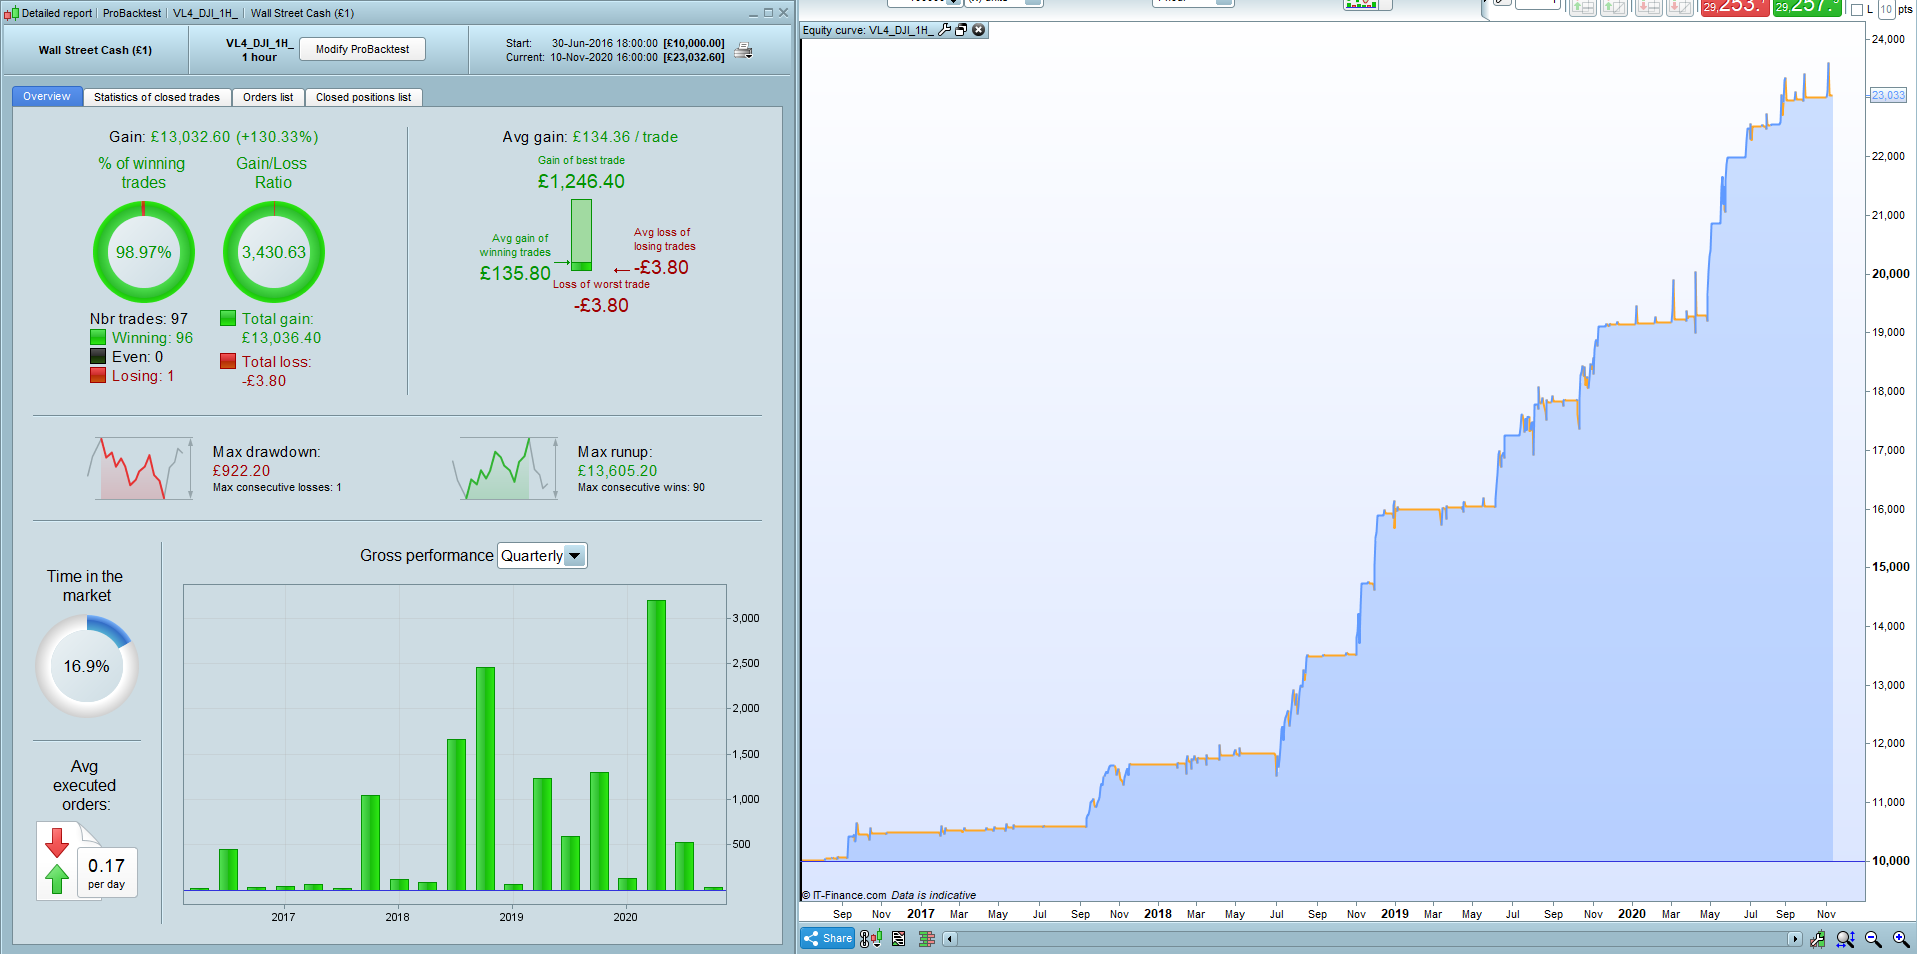Viewport: 1917px width, 954px height.
Task: Click the best trade gain bar
Action: point(581,235)
